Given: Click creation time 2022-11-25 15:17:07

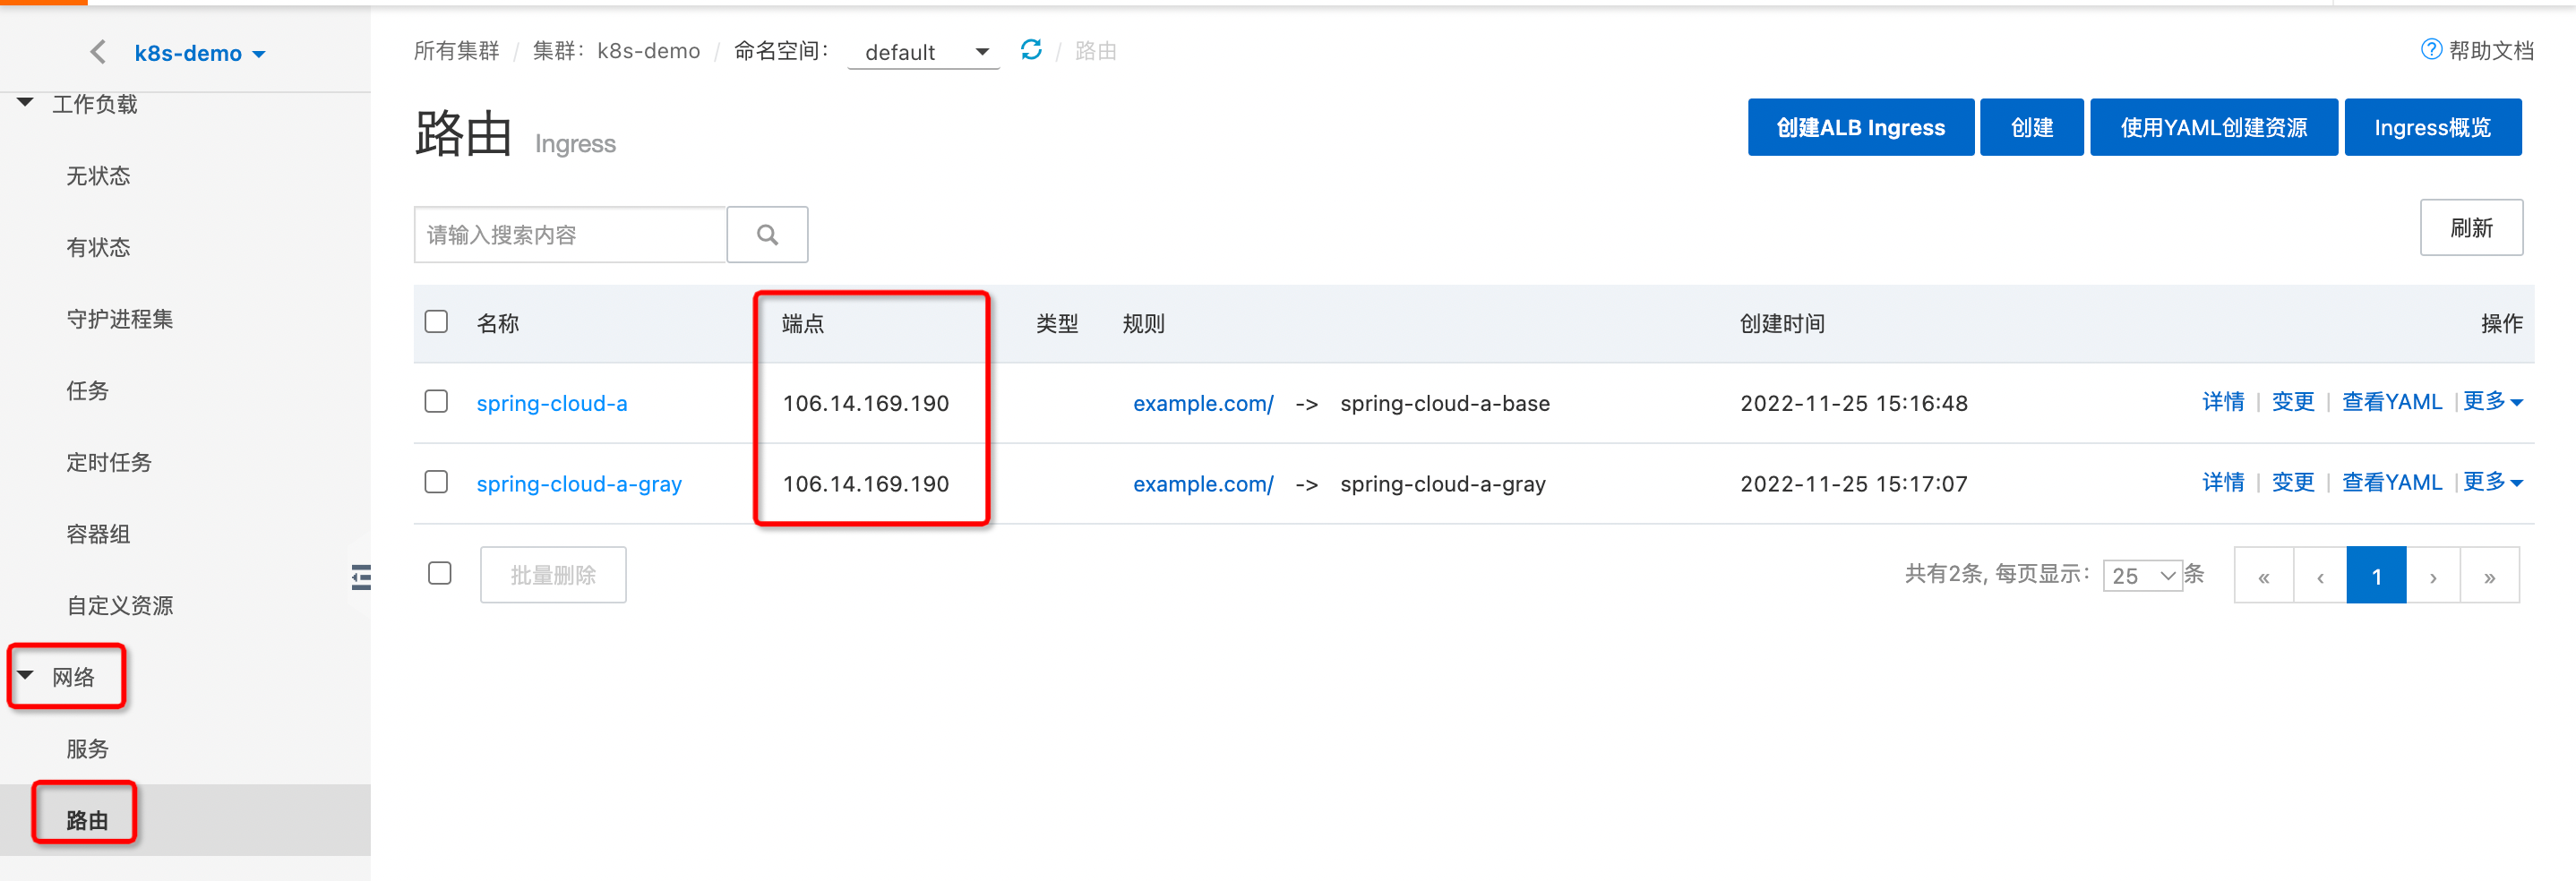Looking at the screenshot, I should point(1854,484).
